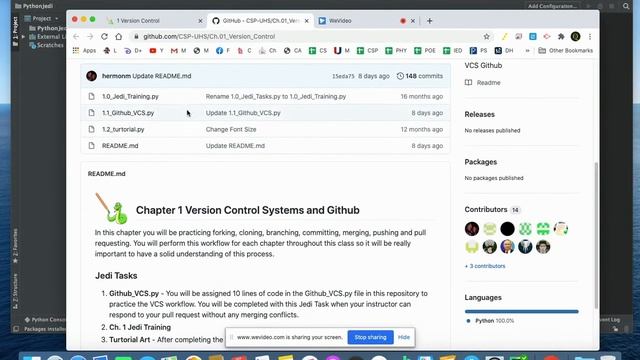
Task: Open the CA bookmark
Action: tap(292, 51)
